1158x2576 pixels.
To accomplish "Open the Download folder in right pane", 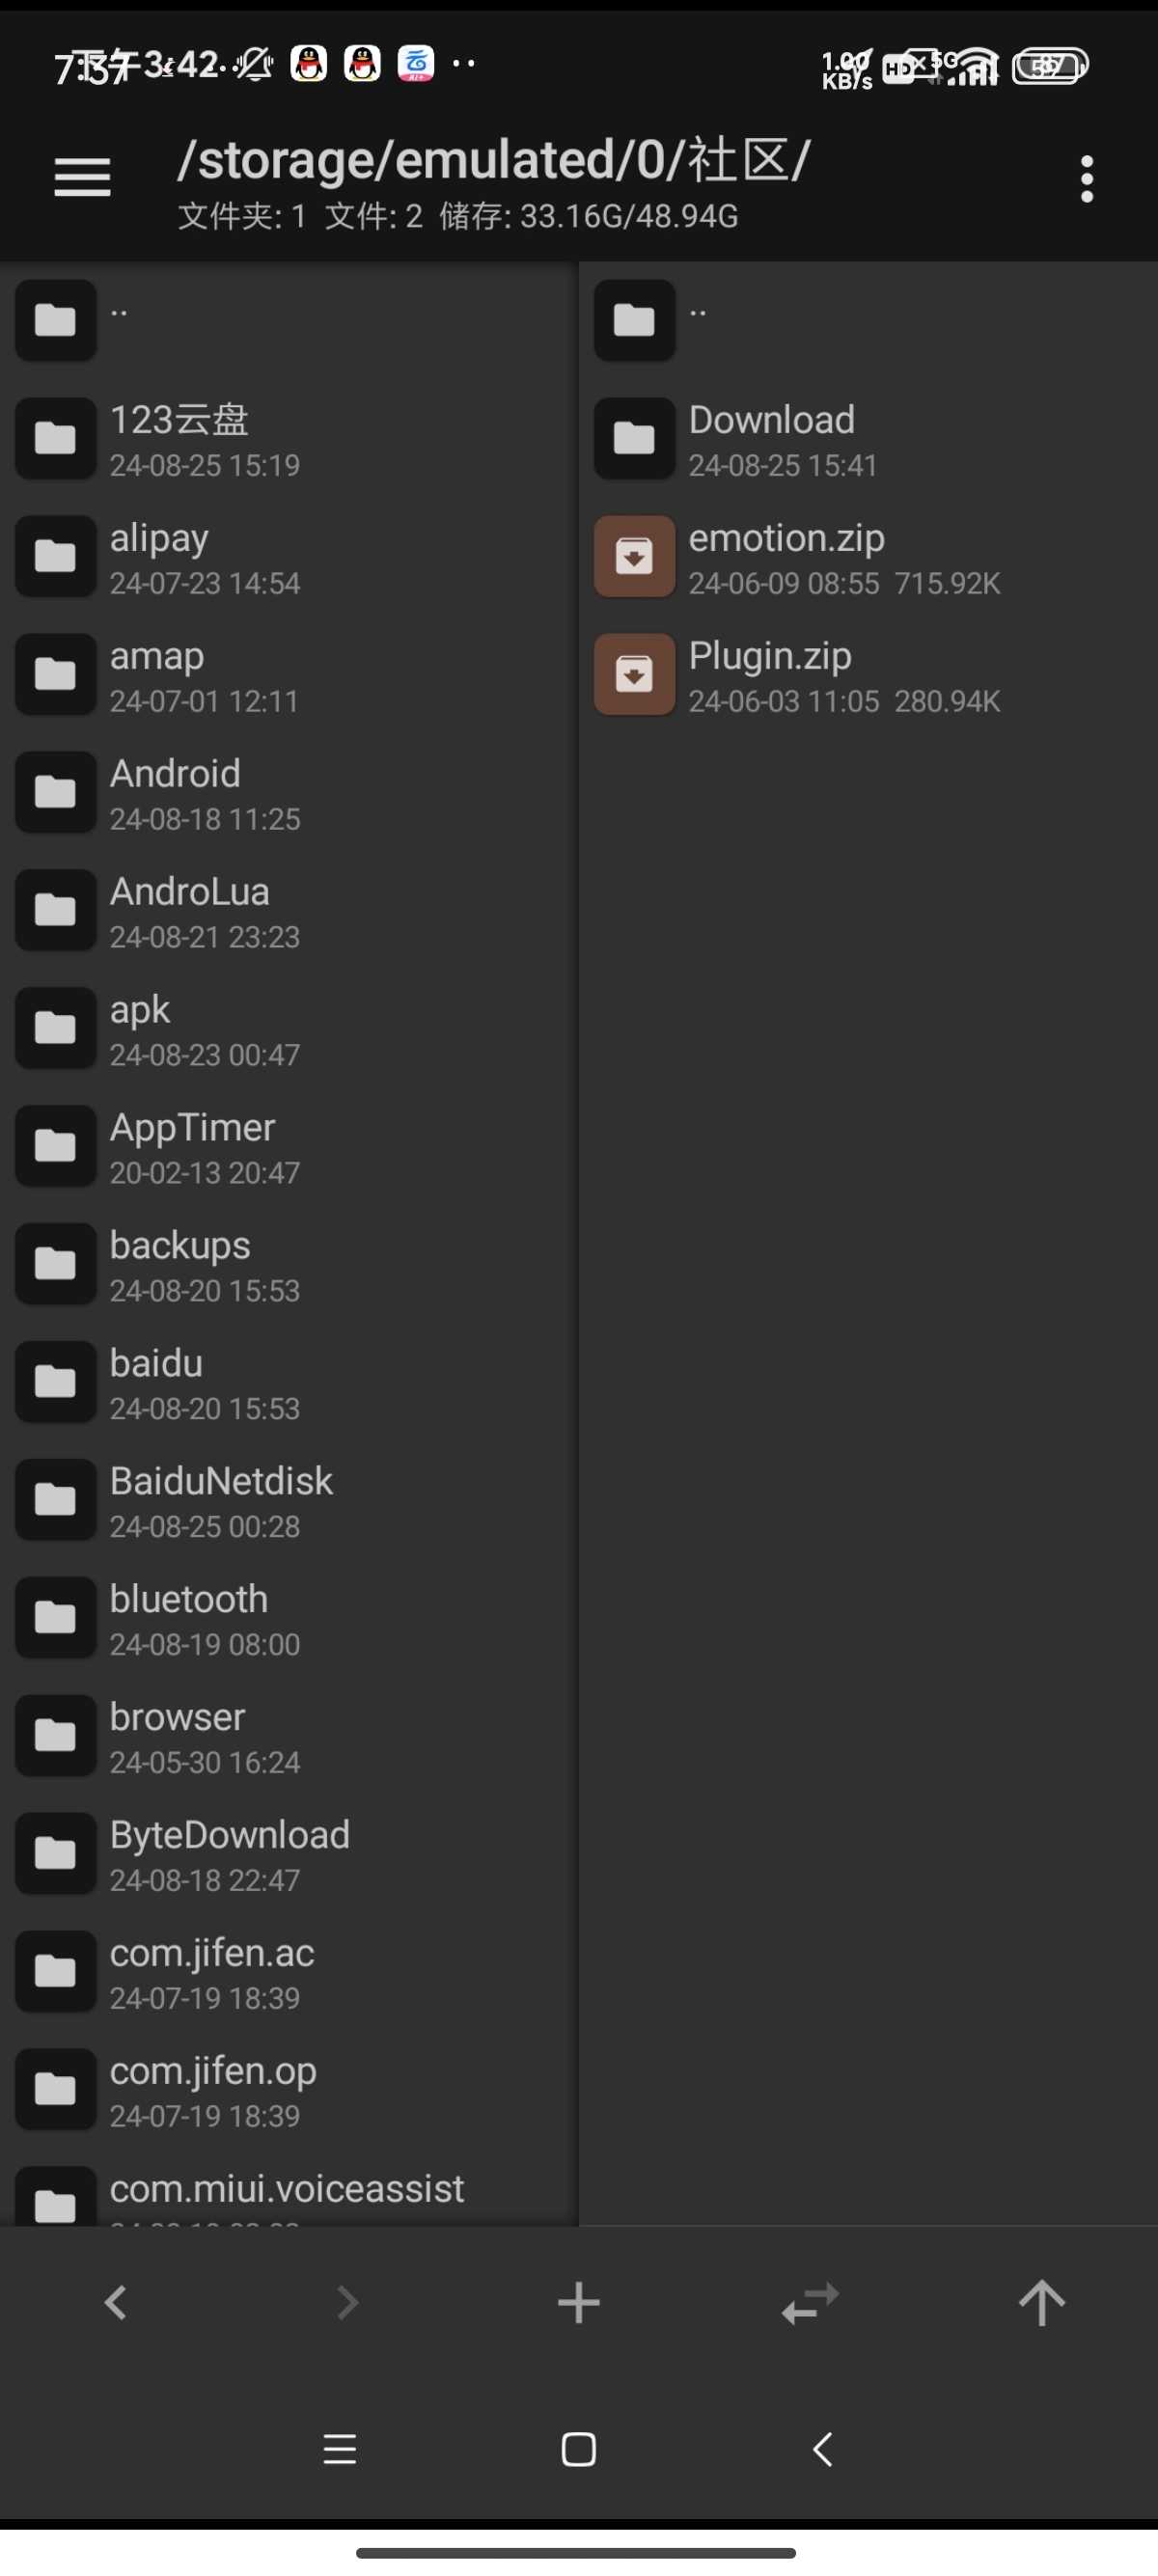I will 868,439.
